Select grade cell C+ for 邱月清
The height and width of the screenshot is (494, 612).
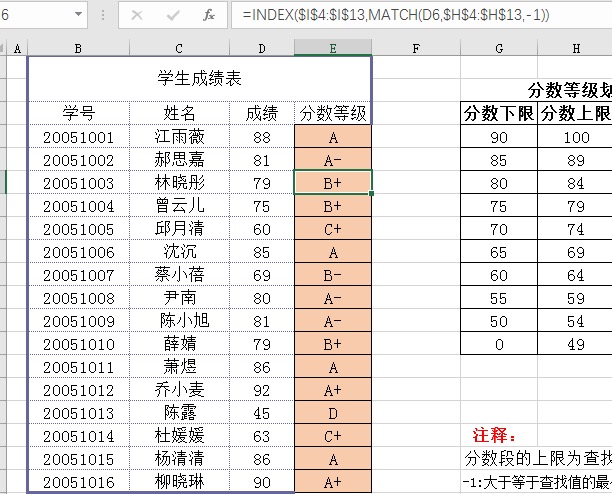[x=333, y=229]
